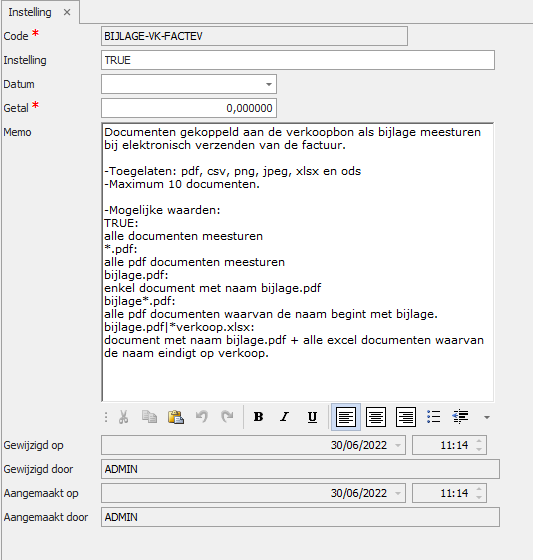Viewport: 533px width, 560px height.
Task: Click memo line "enkel document met naam bijlage.pdf"
Action: 213,288
